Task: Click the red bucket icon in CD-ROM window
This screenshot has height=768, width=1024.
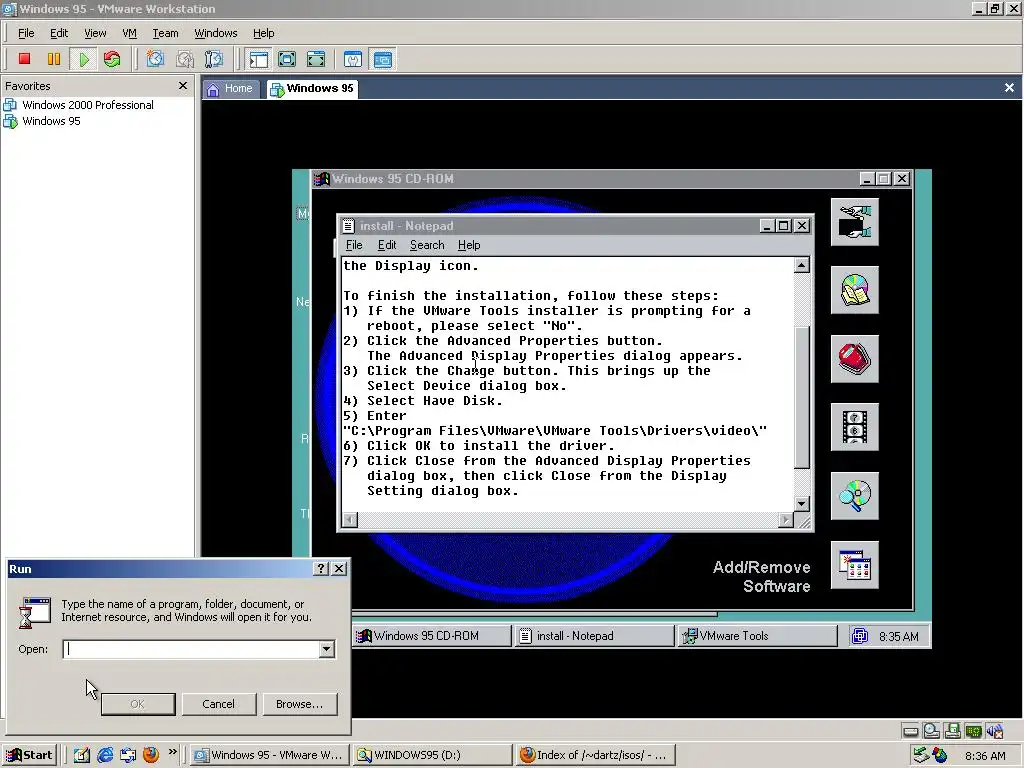Action: [854, 359]
